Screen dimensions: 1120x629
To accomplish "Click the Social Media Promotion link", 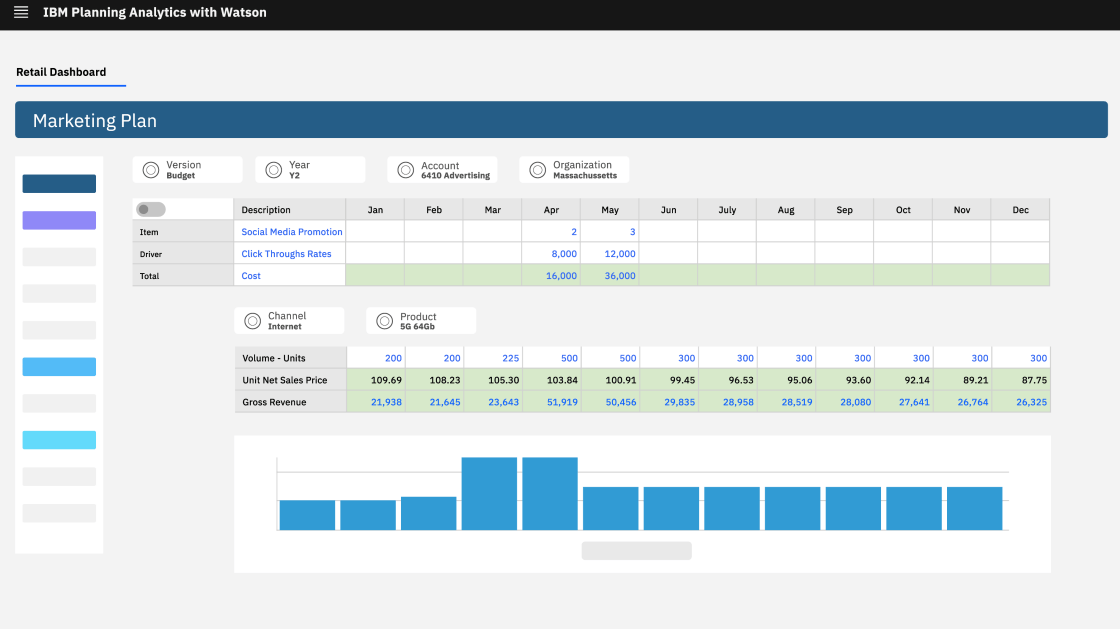I will pos(291,232).
